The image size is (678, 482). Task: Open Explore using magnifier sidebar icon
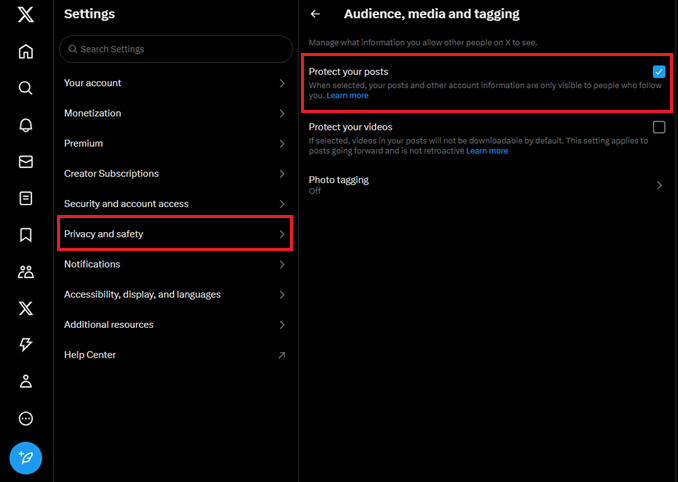pos(26,88)
